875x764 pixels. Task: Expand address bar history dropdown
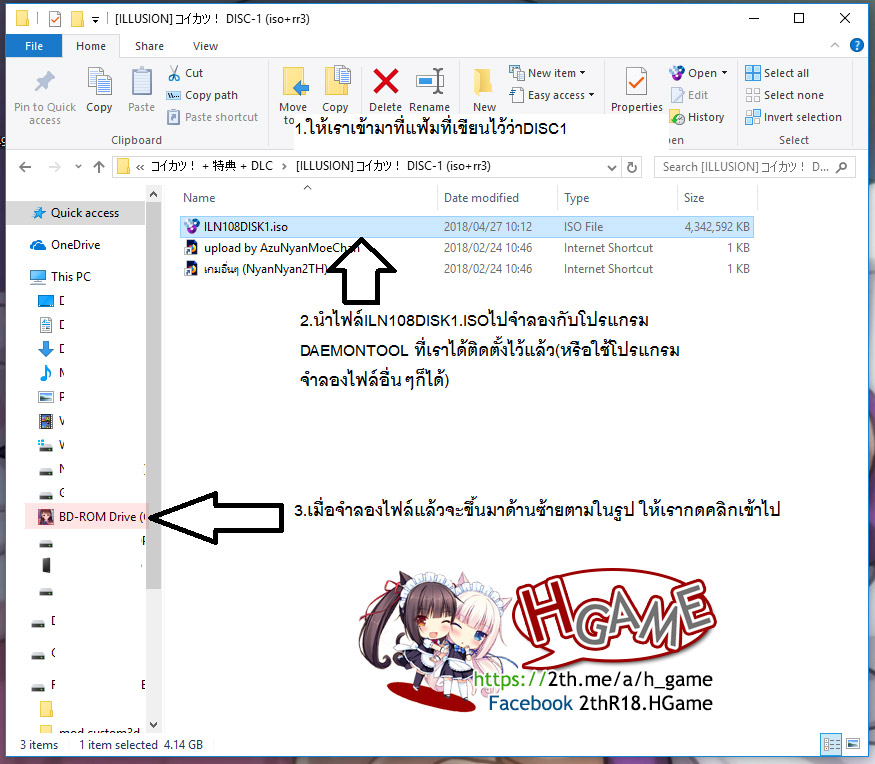pos(612,167)
